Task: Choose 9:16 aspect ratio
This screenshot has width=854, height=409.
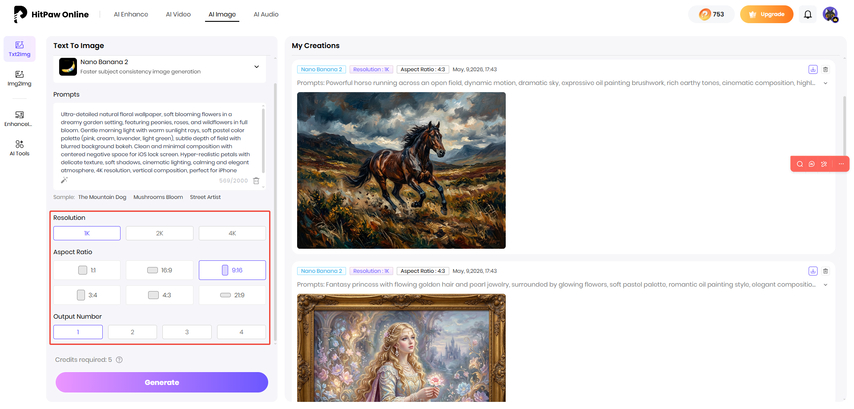Action: pyautogui.click(x=233, y=270)
